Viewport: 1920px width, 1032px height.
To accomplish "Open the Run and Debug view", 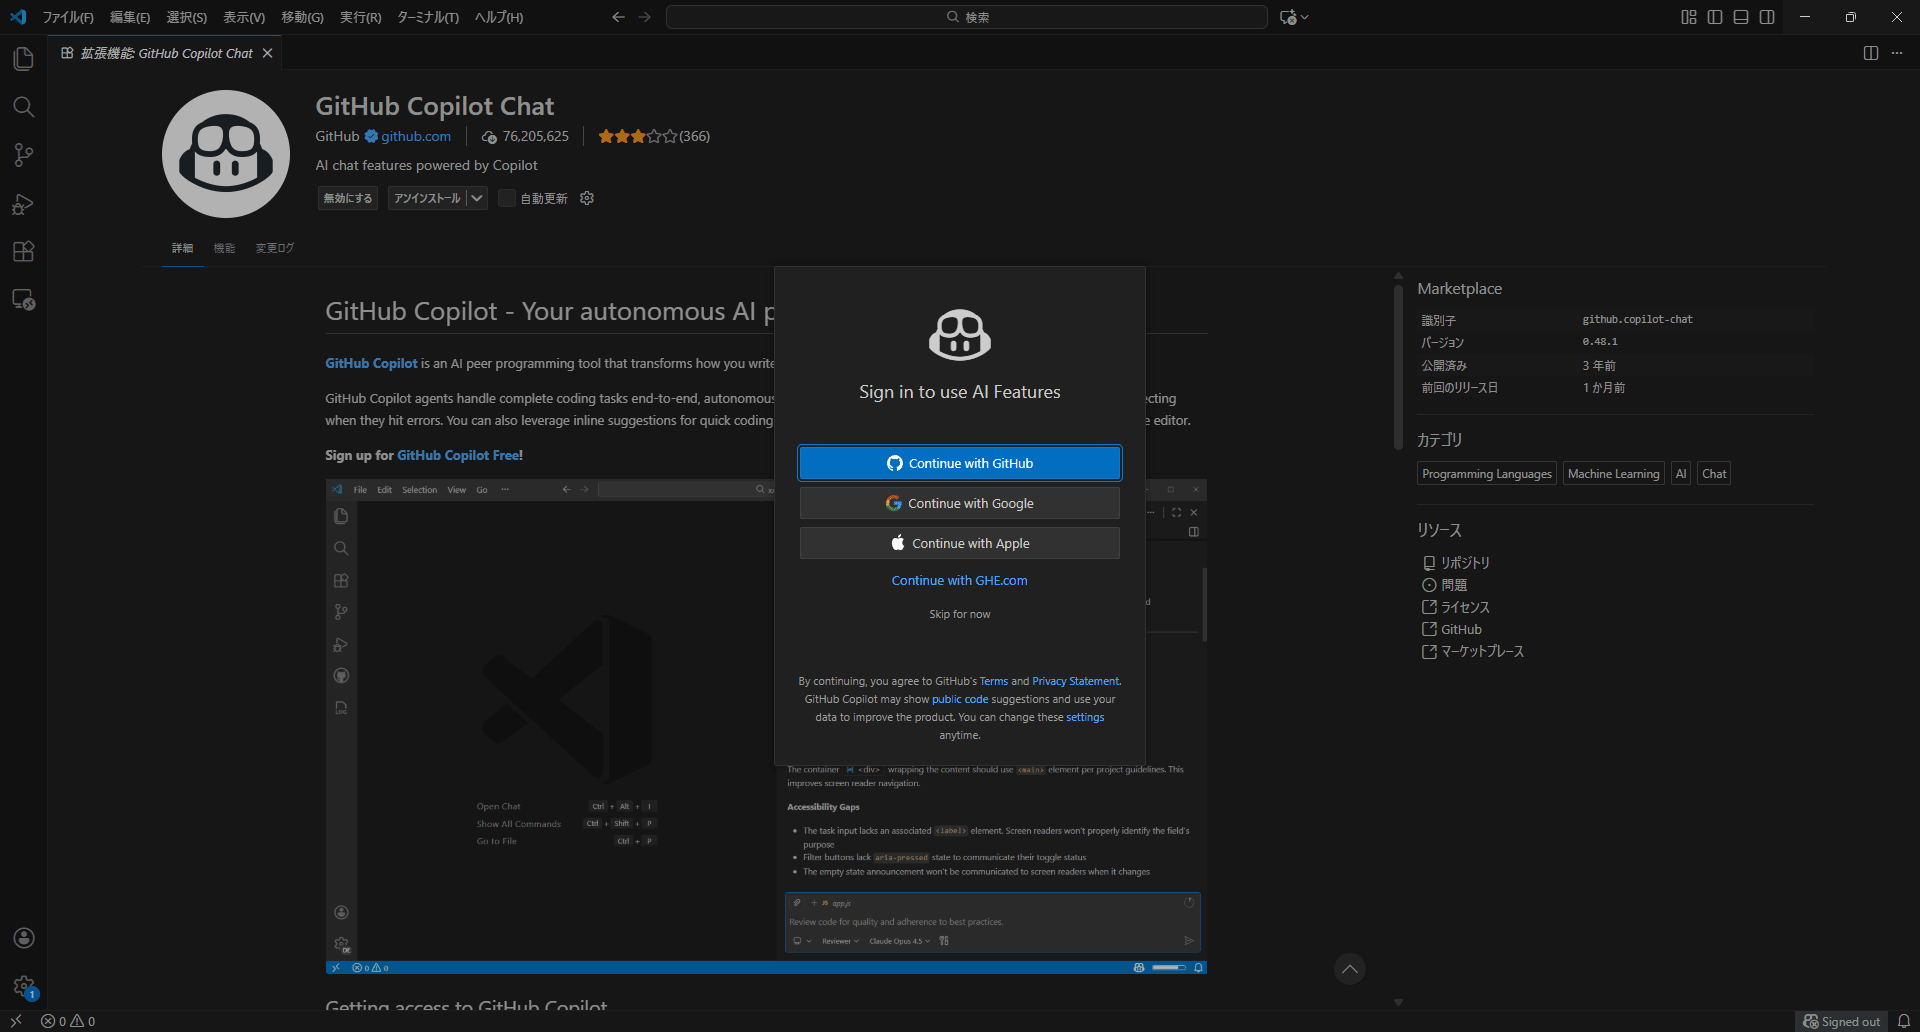I will pyautogui.click(x=23, y=204).
